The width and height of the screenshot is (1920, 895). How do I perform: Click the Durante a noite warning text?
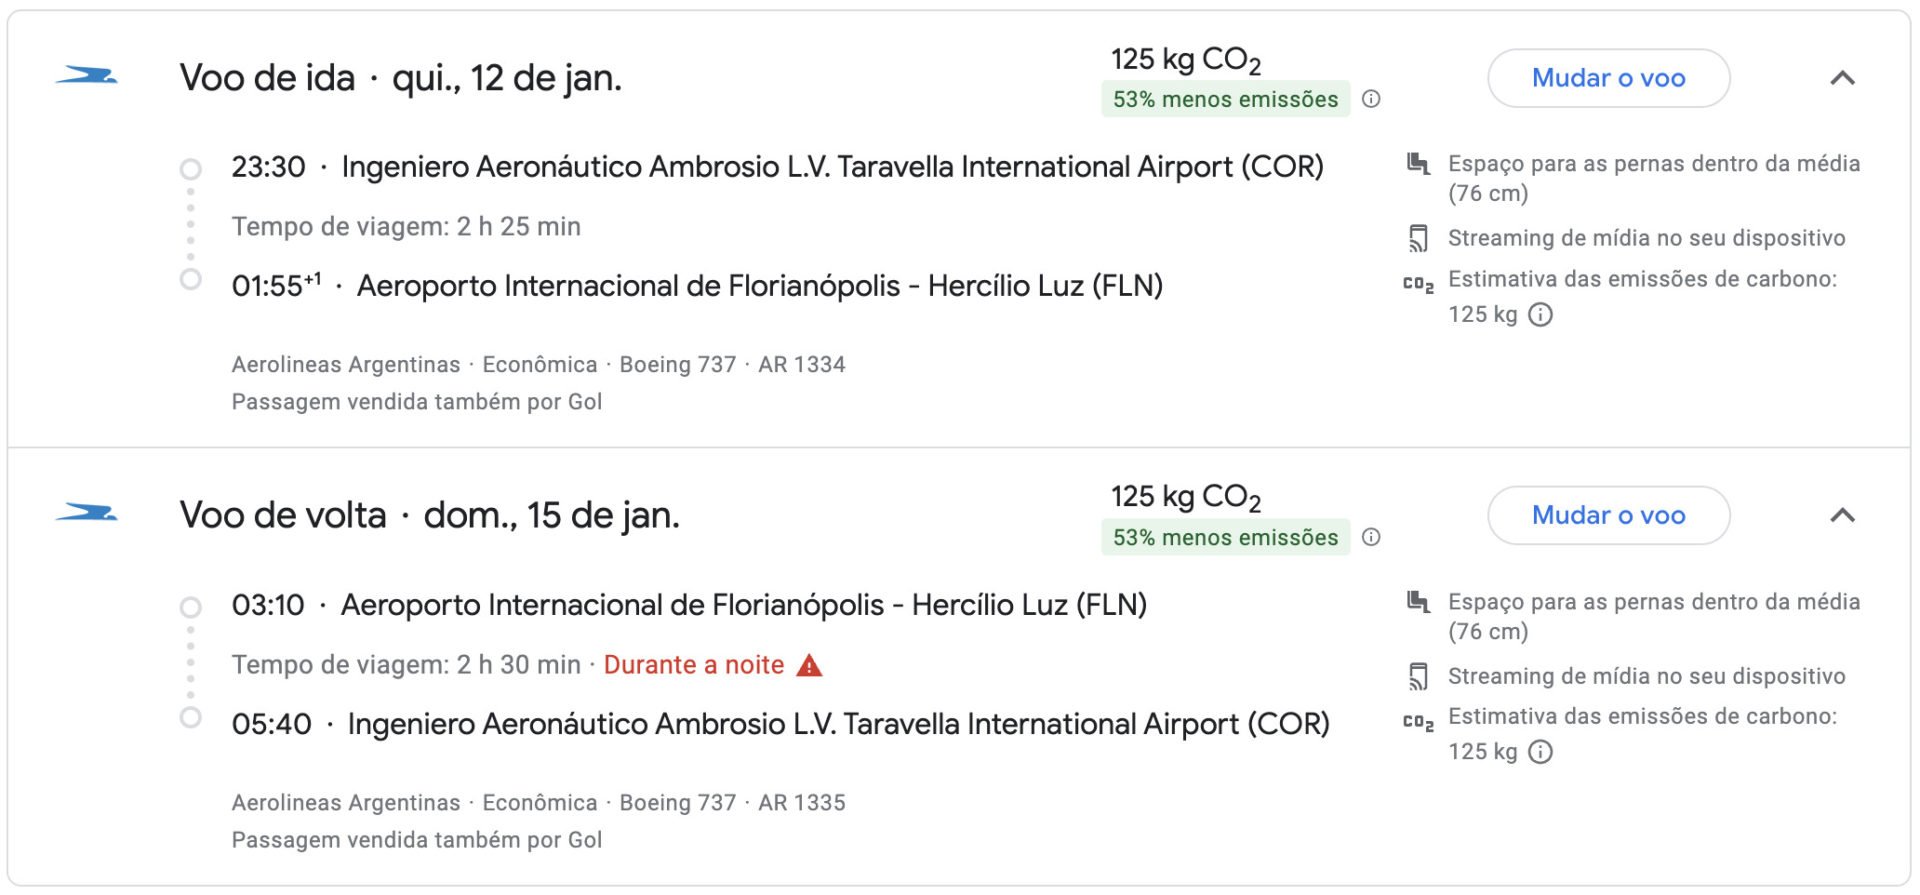694,665
